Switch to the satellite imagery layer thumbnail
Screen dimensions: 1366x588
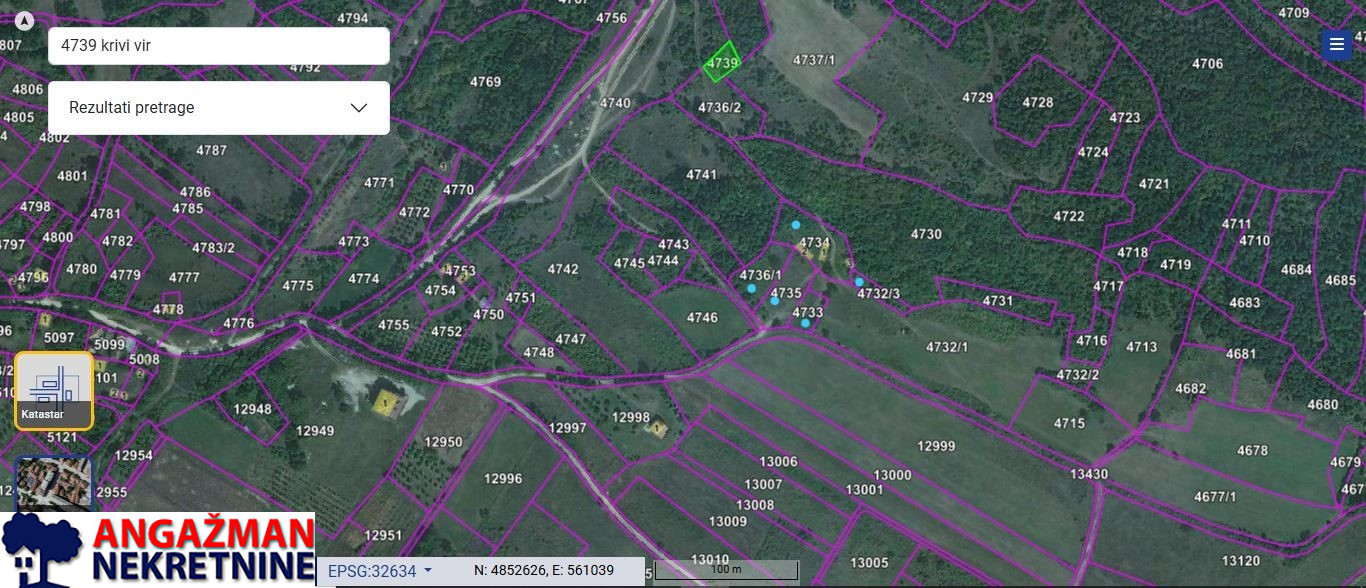point(54,483)
